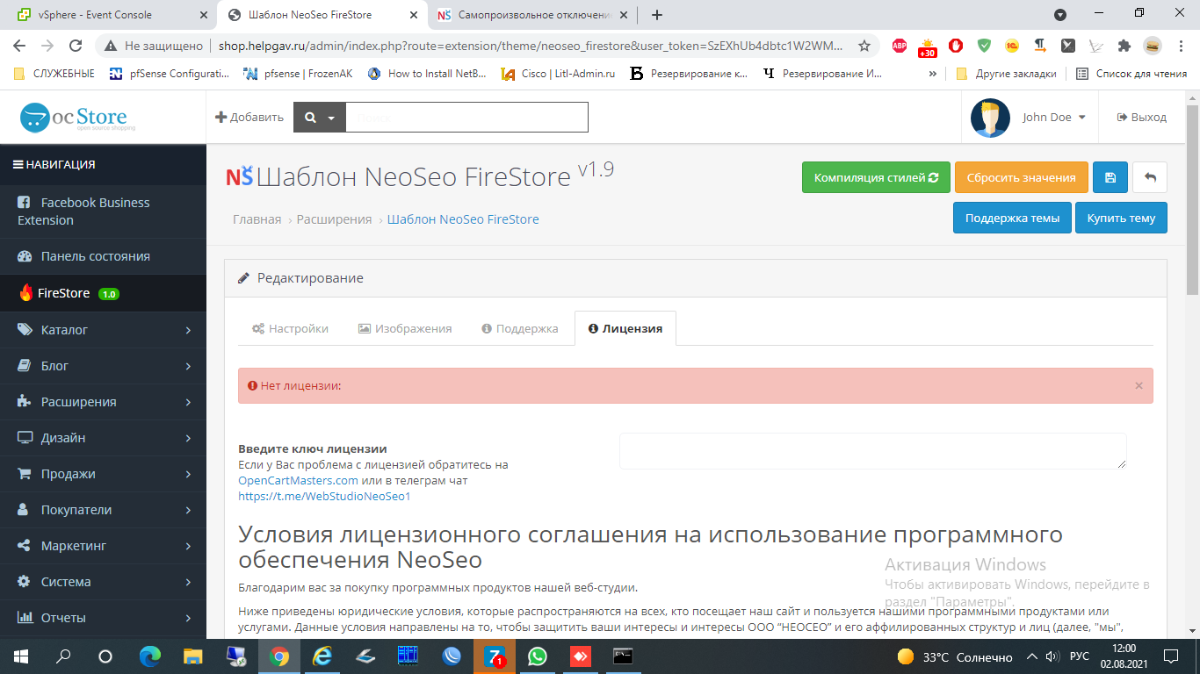Bookmark this page with star icon

[864, 46]
